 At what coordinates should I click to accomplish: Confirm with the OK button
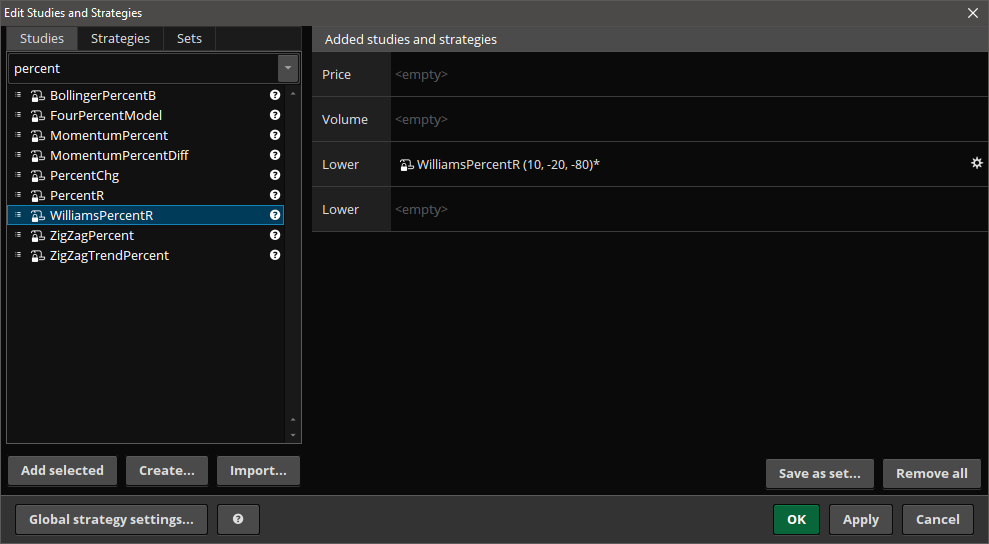click(797, 519)
